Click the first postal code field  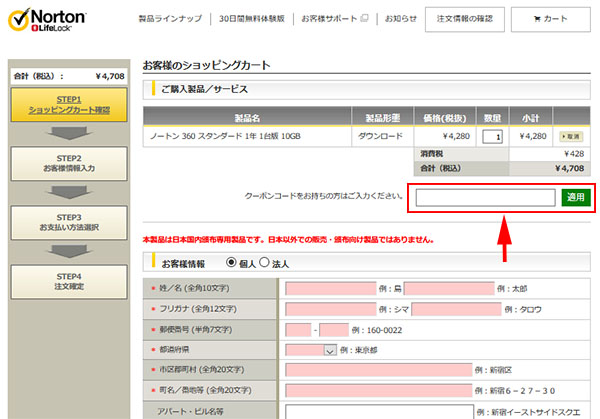pos(298,330)
